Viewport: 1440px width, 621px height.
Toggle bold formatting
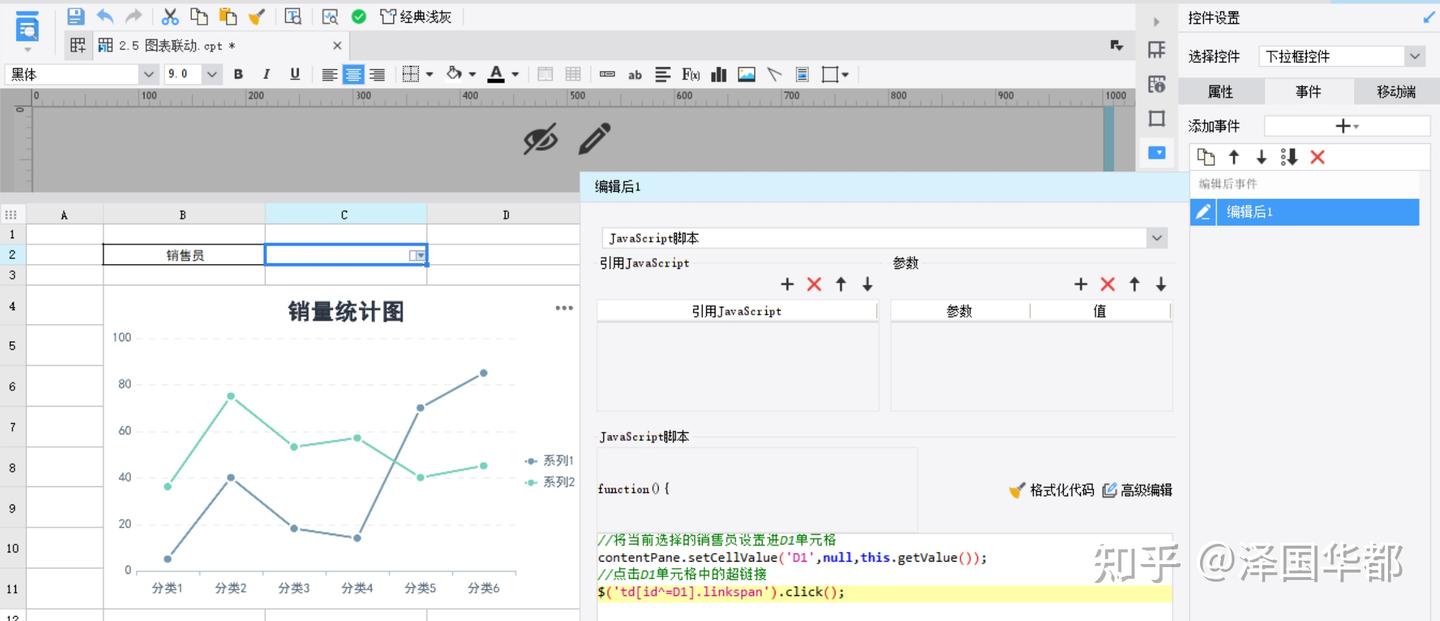(x=238, y=74)
